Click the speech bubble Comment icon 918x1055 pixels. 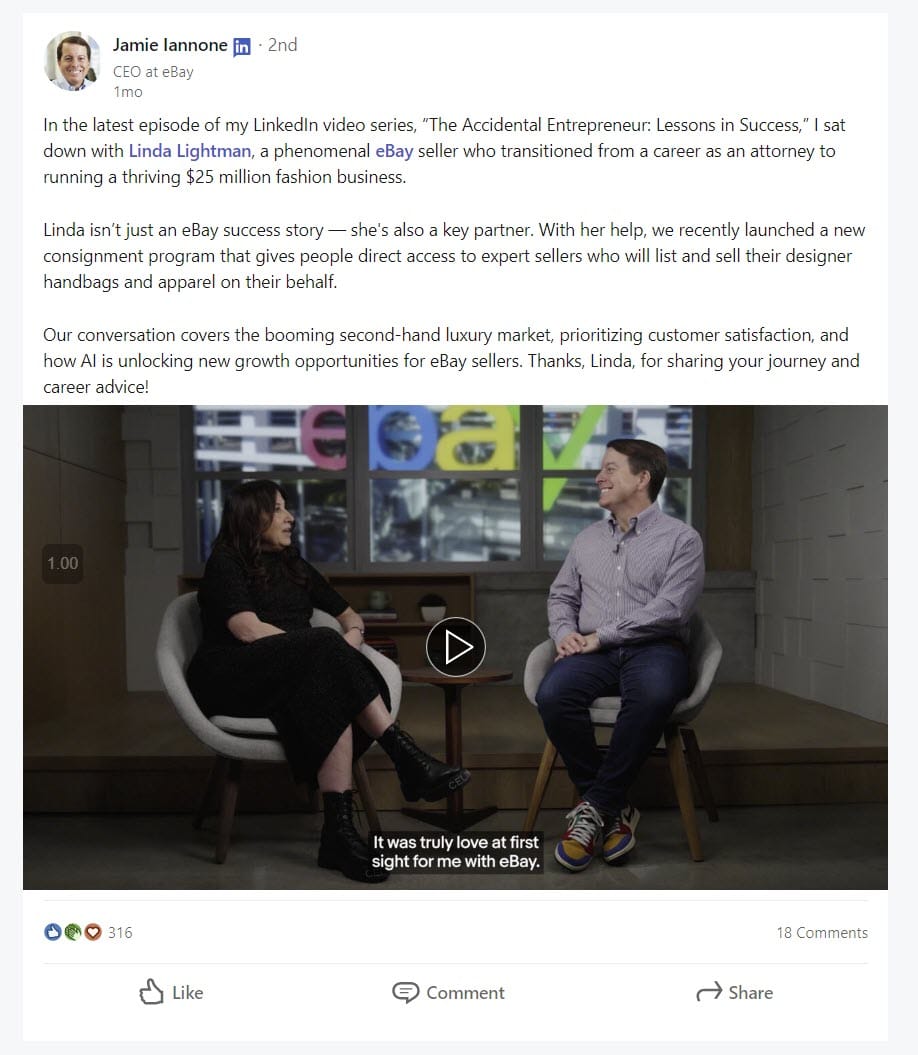(405, 992)
